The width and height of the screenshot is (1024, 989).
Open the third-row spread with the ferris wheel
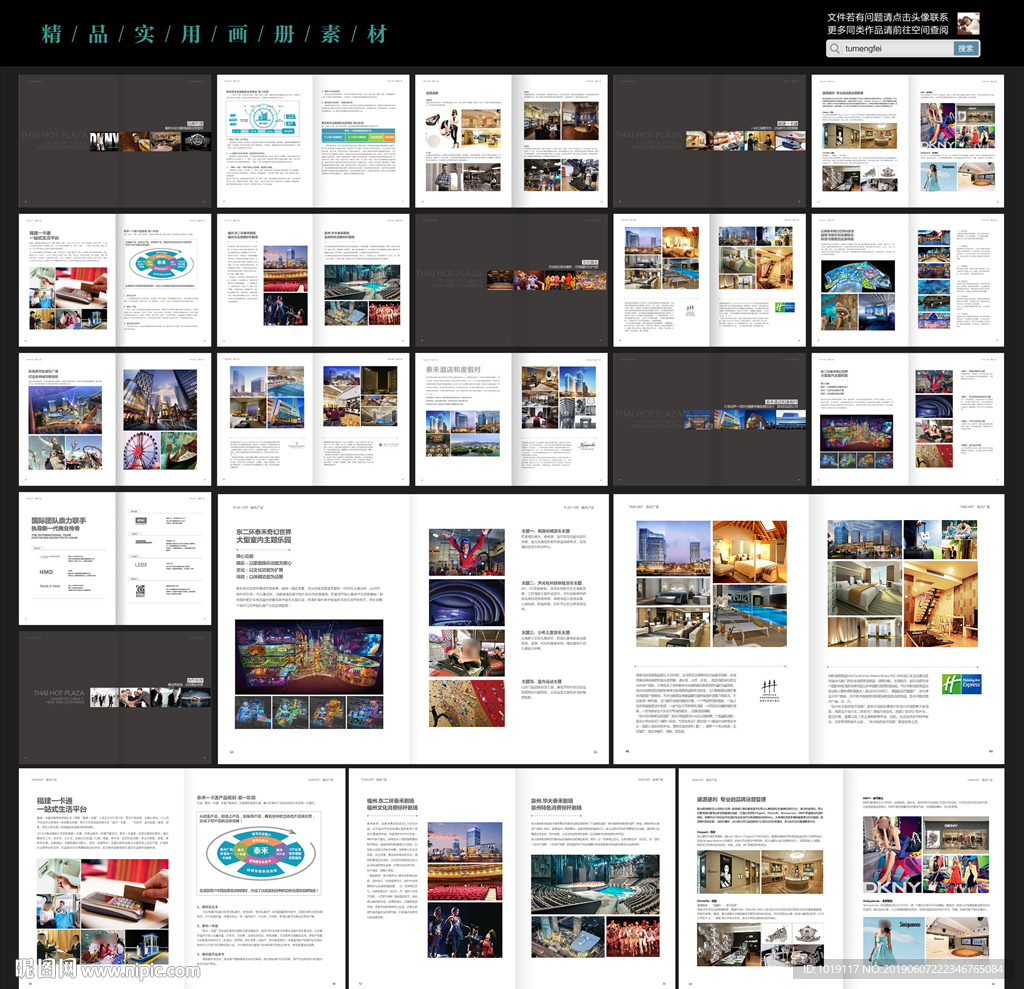coord(115,419)
